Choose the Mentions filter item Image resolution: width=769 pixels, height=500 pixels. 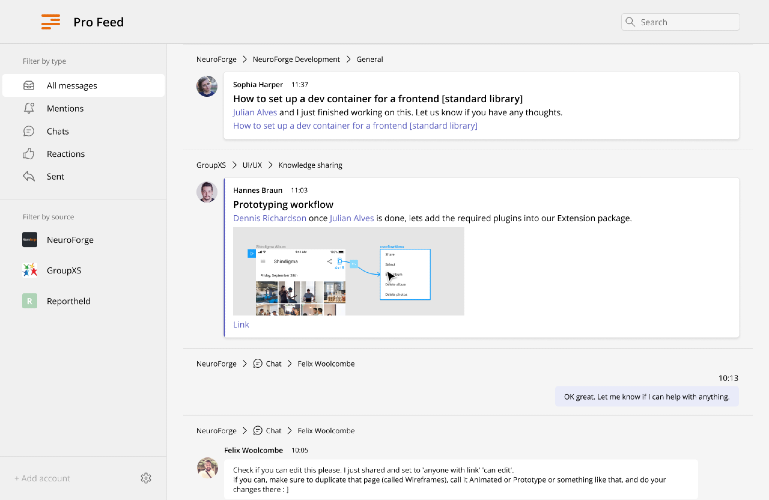[x=83, y=108]
